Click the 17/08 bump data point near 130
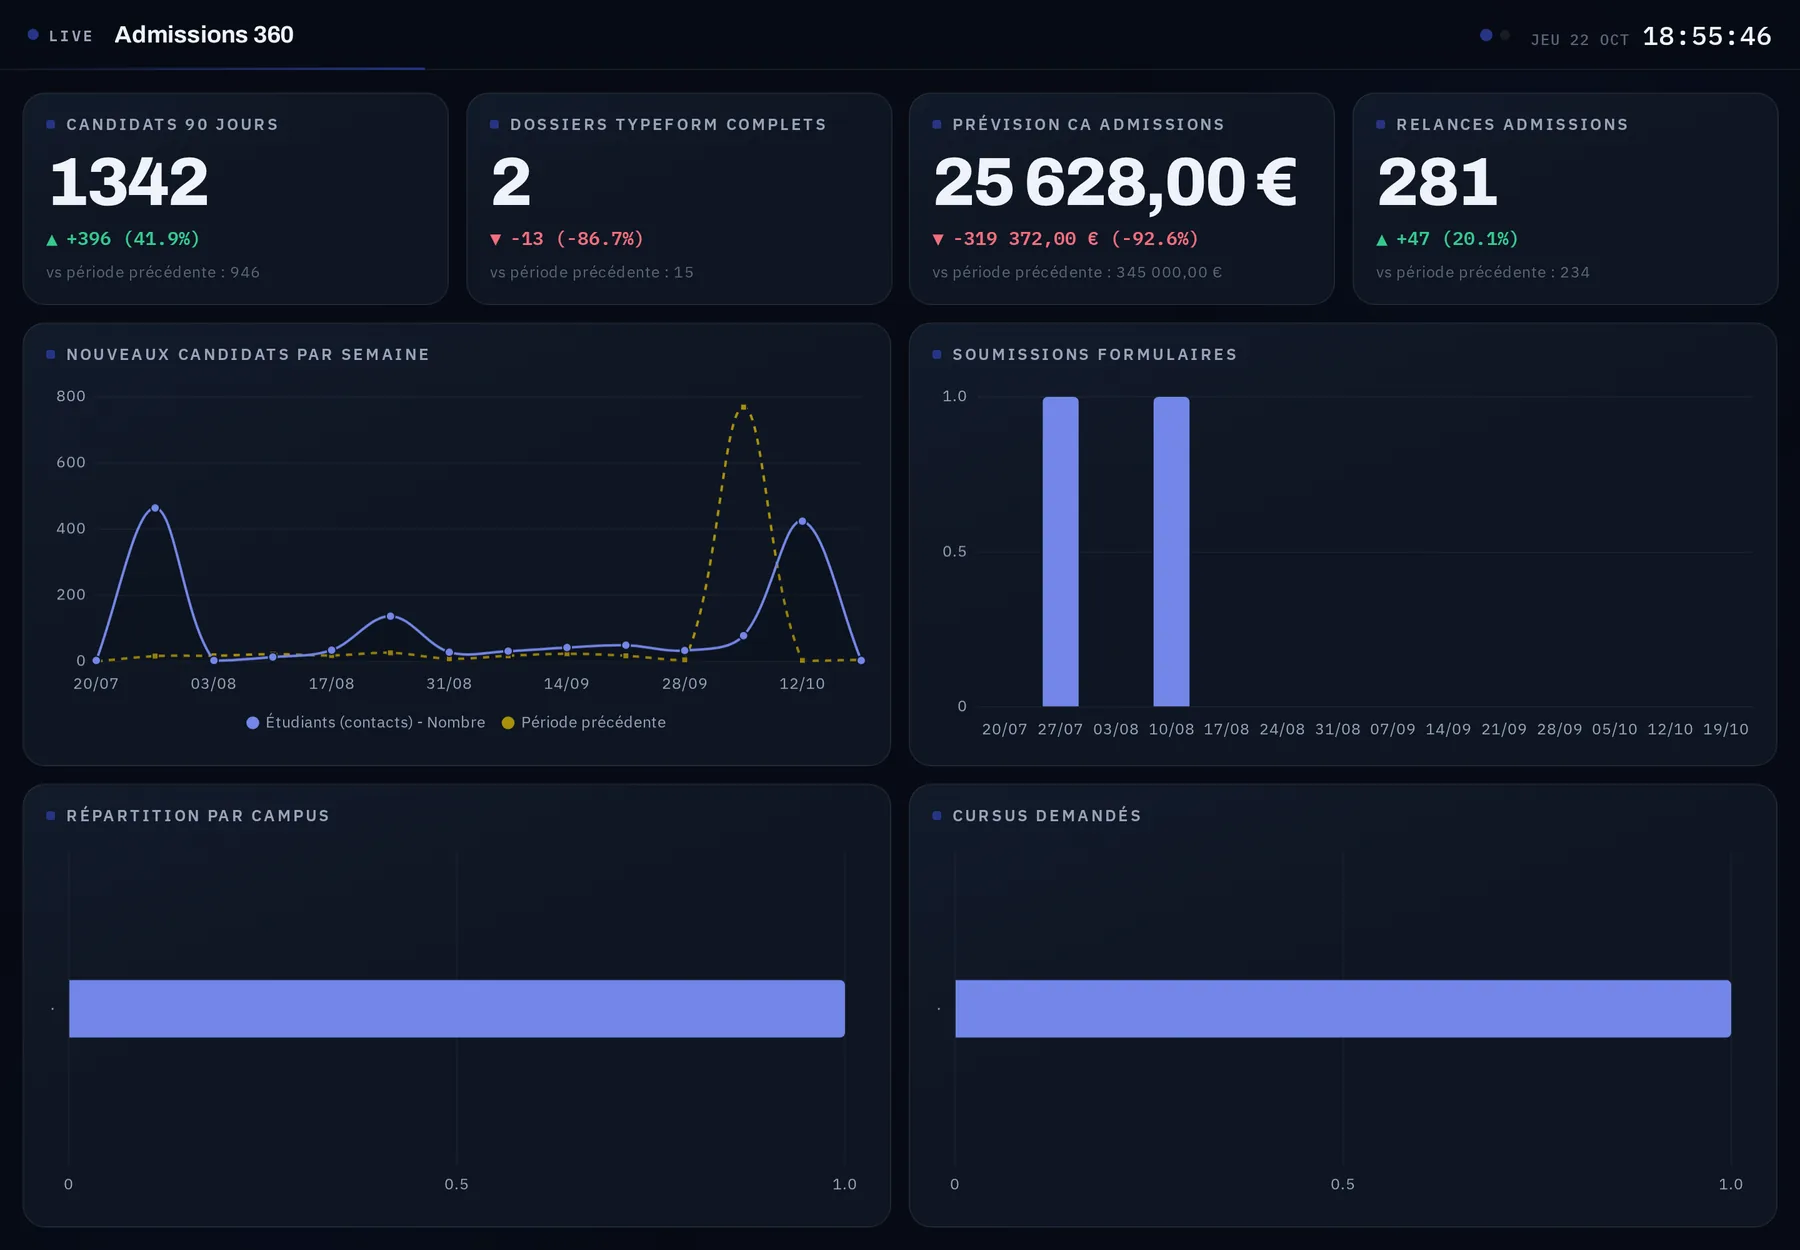This screenshot has height=1250, width=1800. [390, 616]
